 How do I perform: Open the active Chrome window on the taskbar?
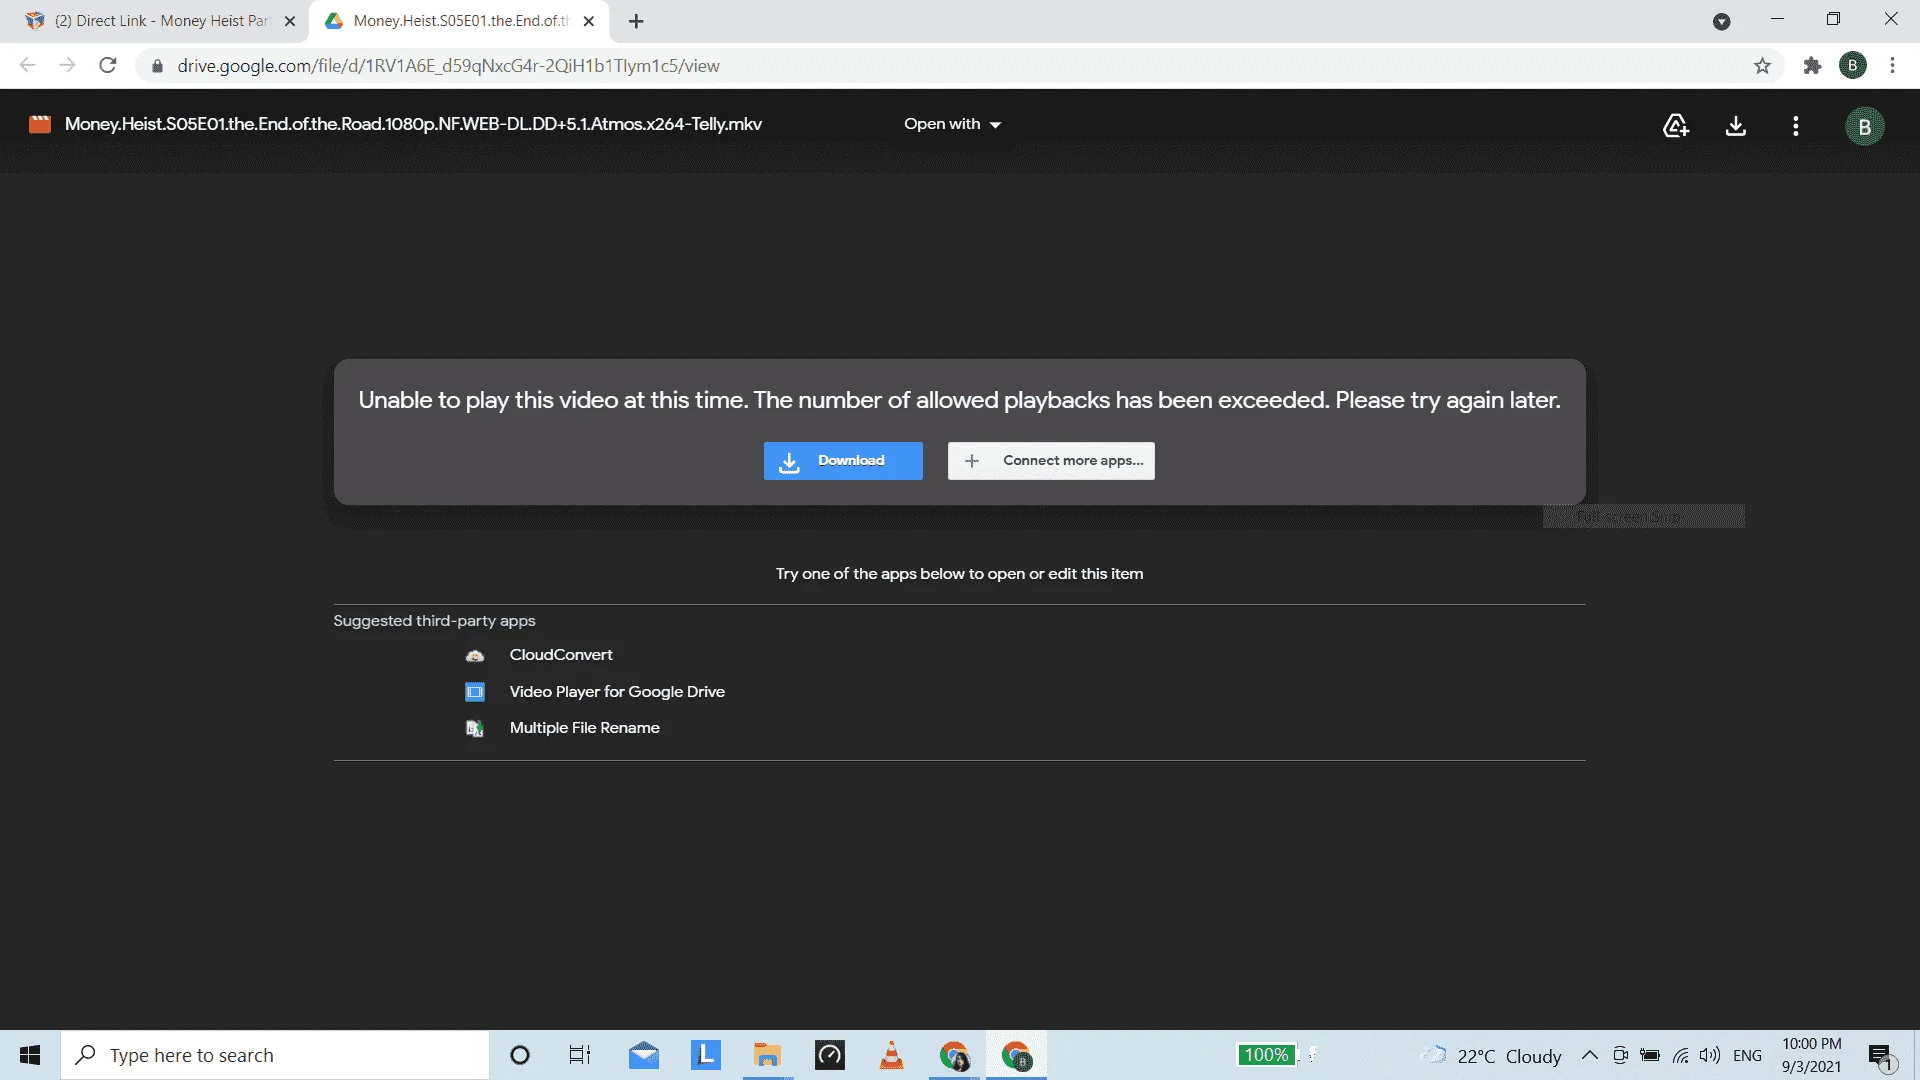click(1016, 1055)
